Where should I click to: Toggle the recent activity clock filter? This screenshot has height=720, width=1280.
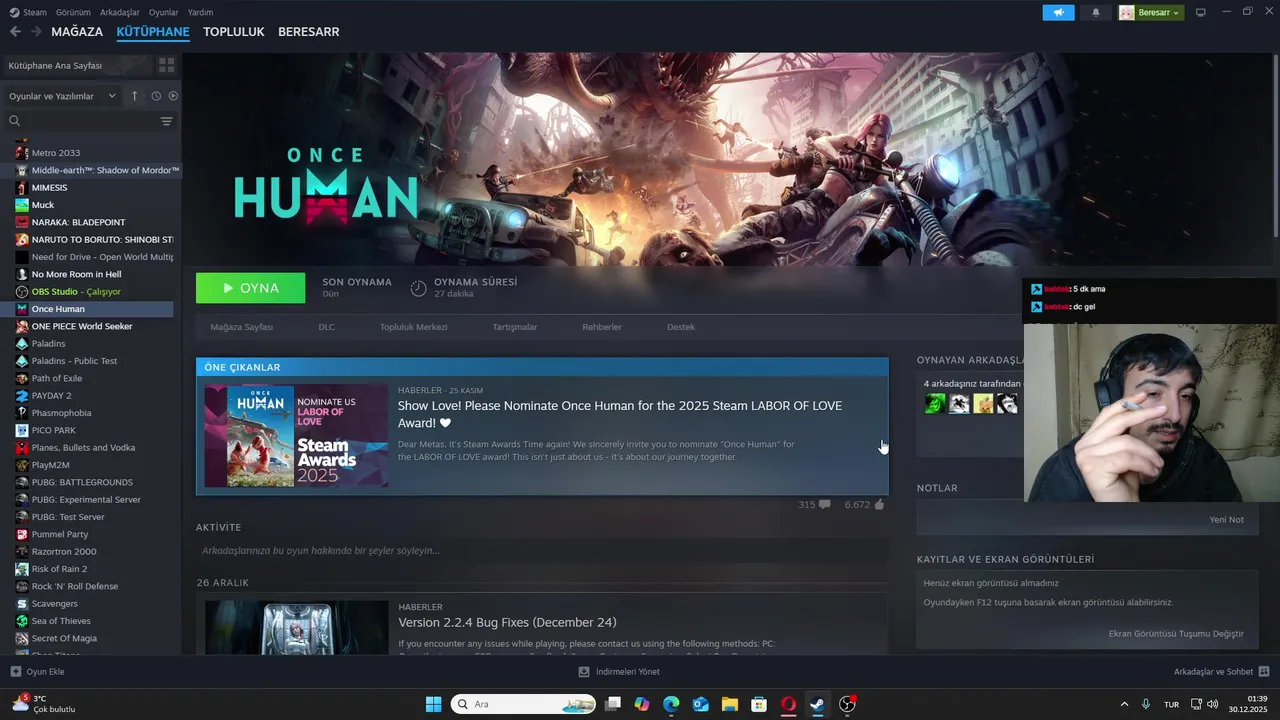pyautogui.click(x=156, y=96)
